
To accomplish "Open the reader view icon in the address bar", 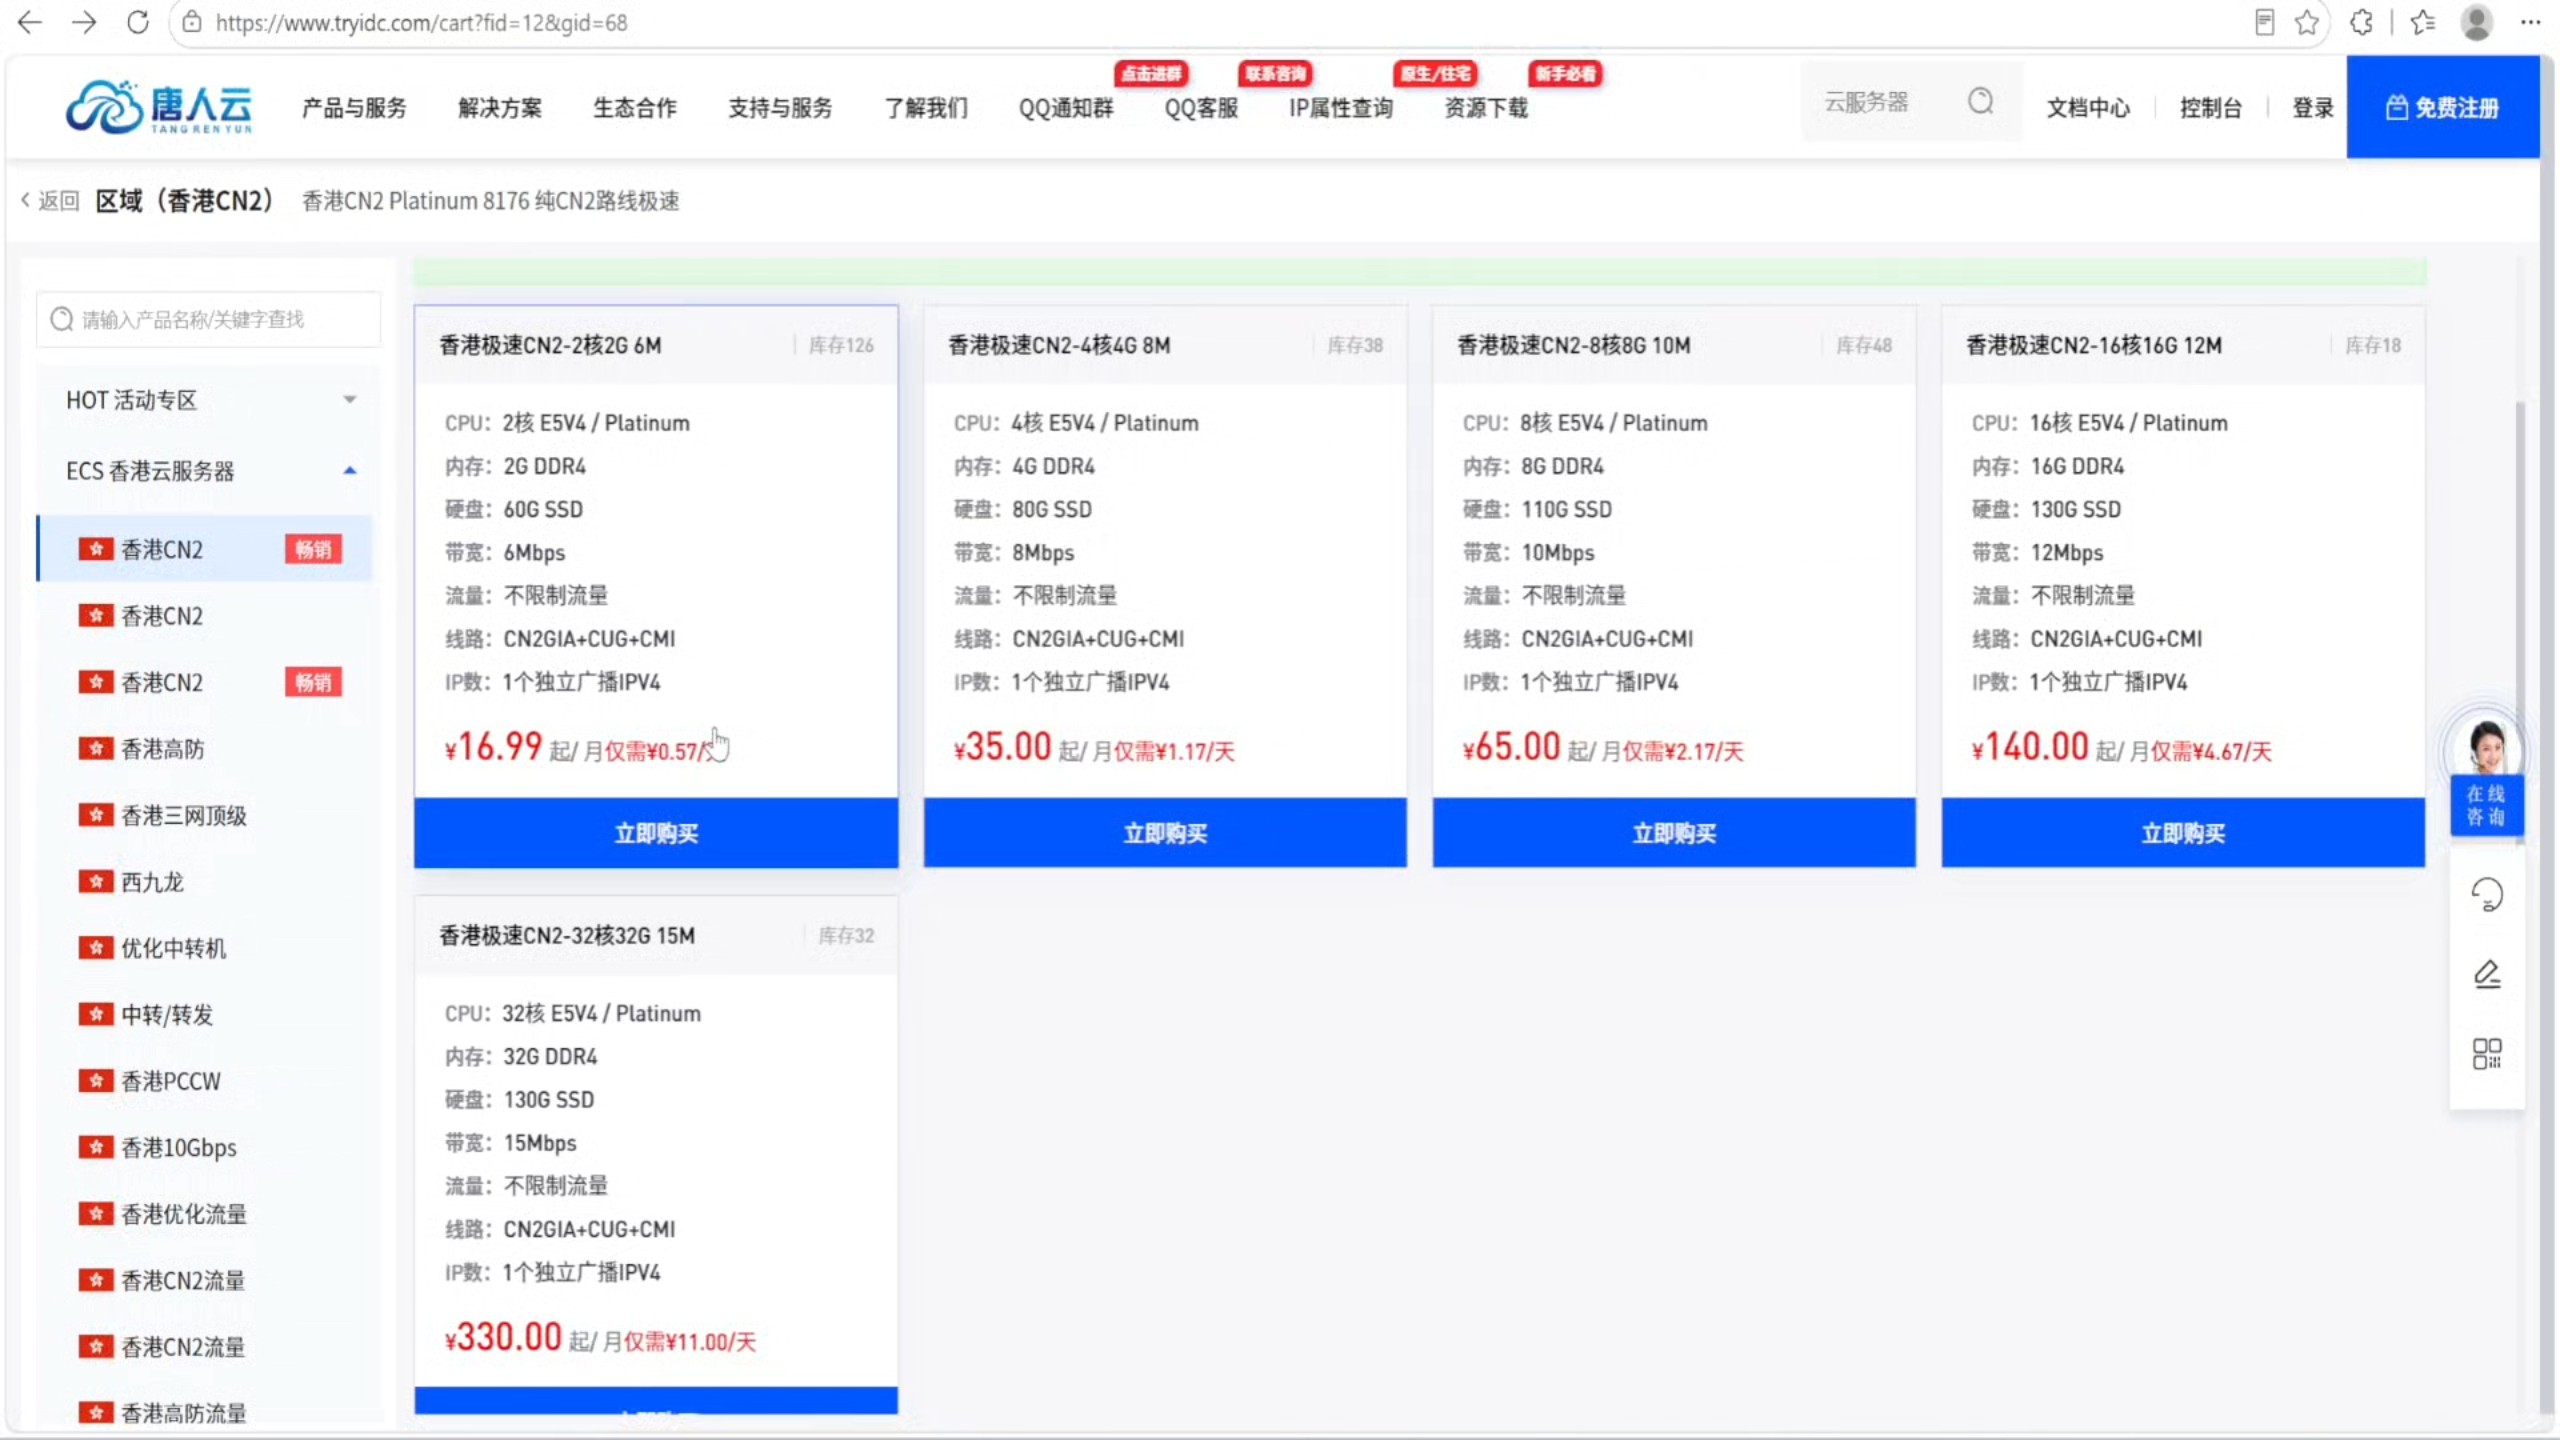I will click(x=2265, y=22).
